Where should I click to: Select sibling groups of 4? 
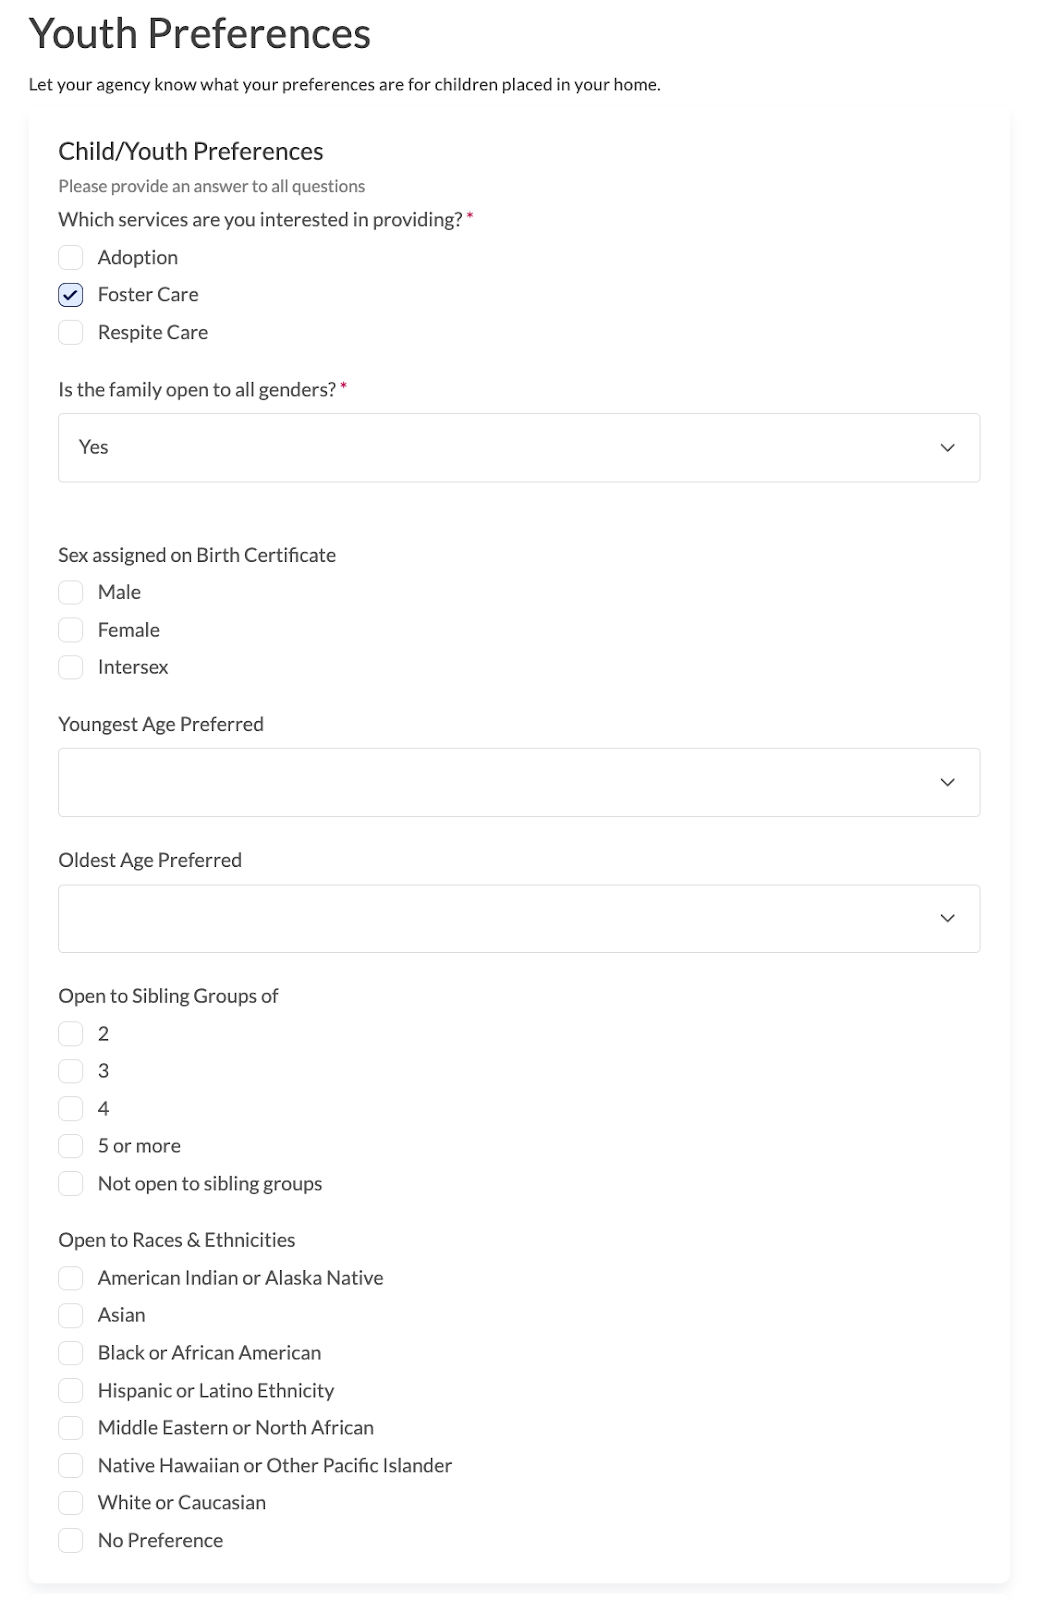point(71,1109)
